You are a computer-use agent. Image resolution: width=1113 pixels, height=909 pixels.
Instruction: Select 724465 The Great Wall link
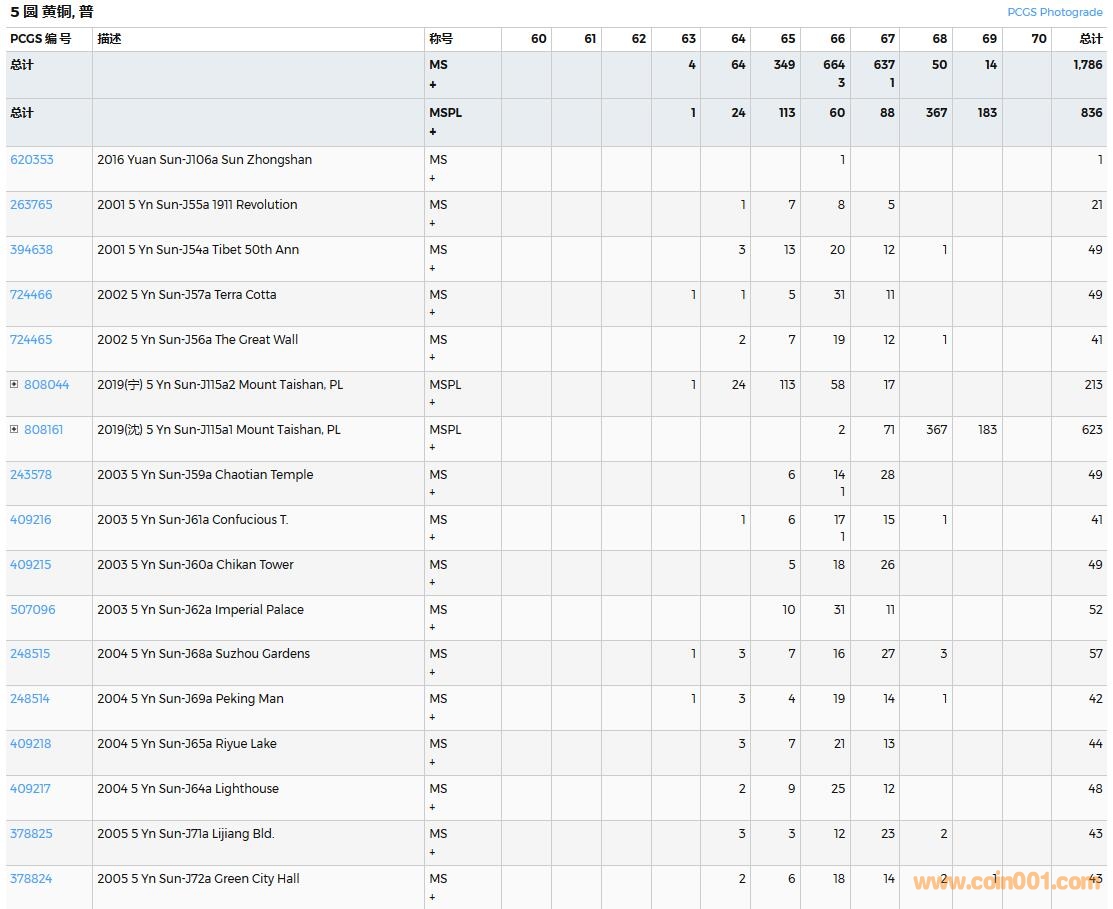[31, 340]
